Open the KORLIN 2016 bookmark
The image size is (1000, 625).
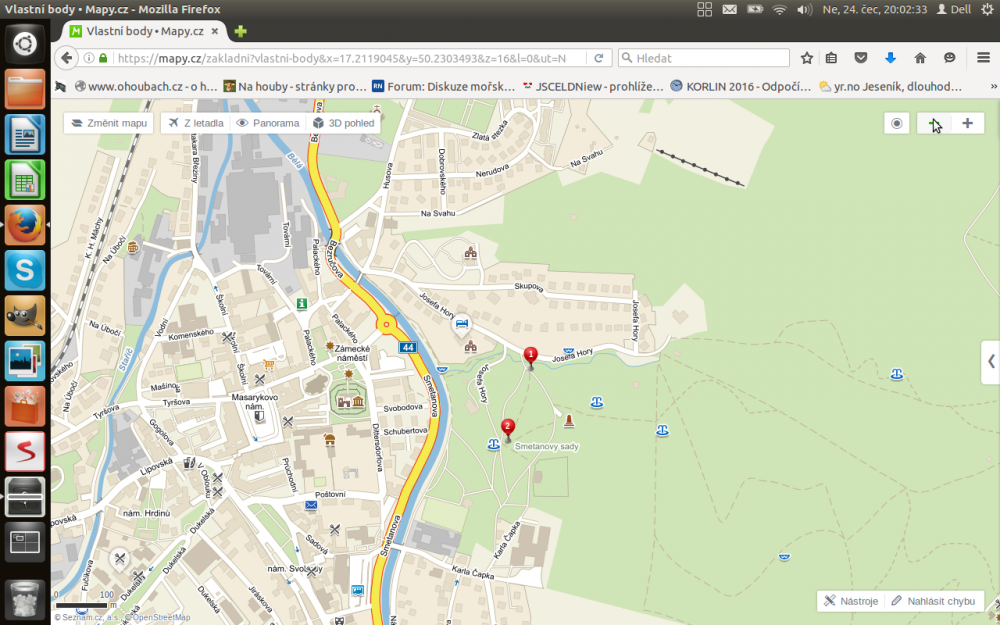tap(740, 86)
